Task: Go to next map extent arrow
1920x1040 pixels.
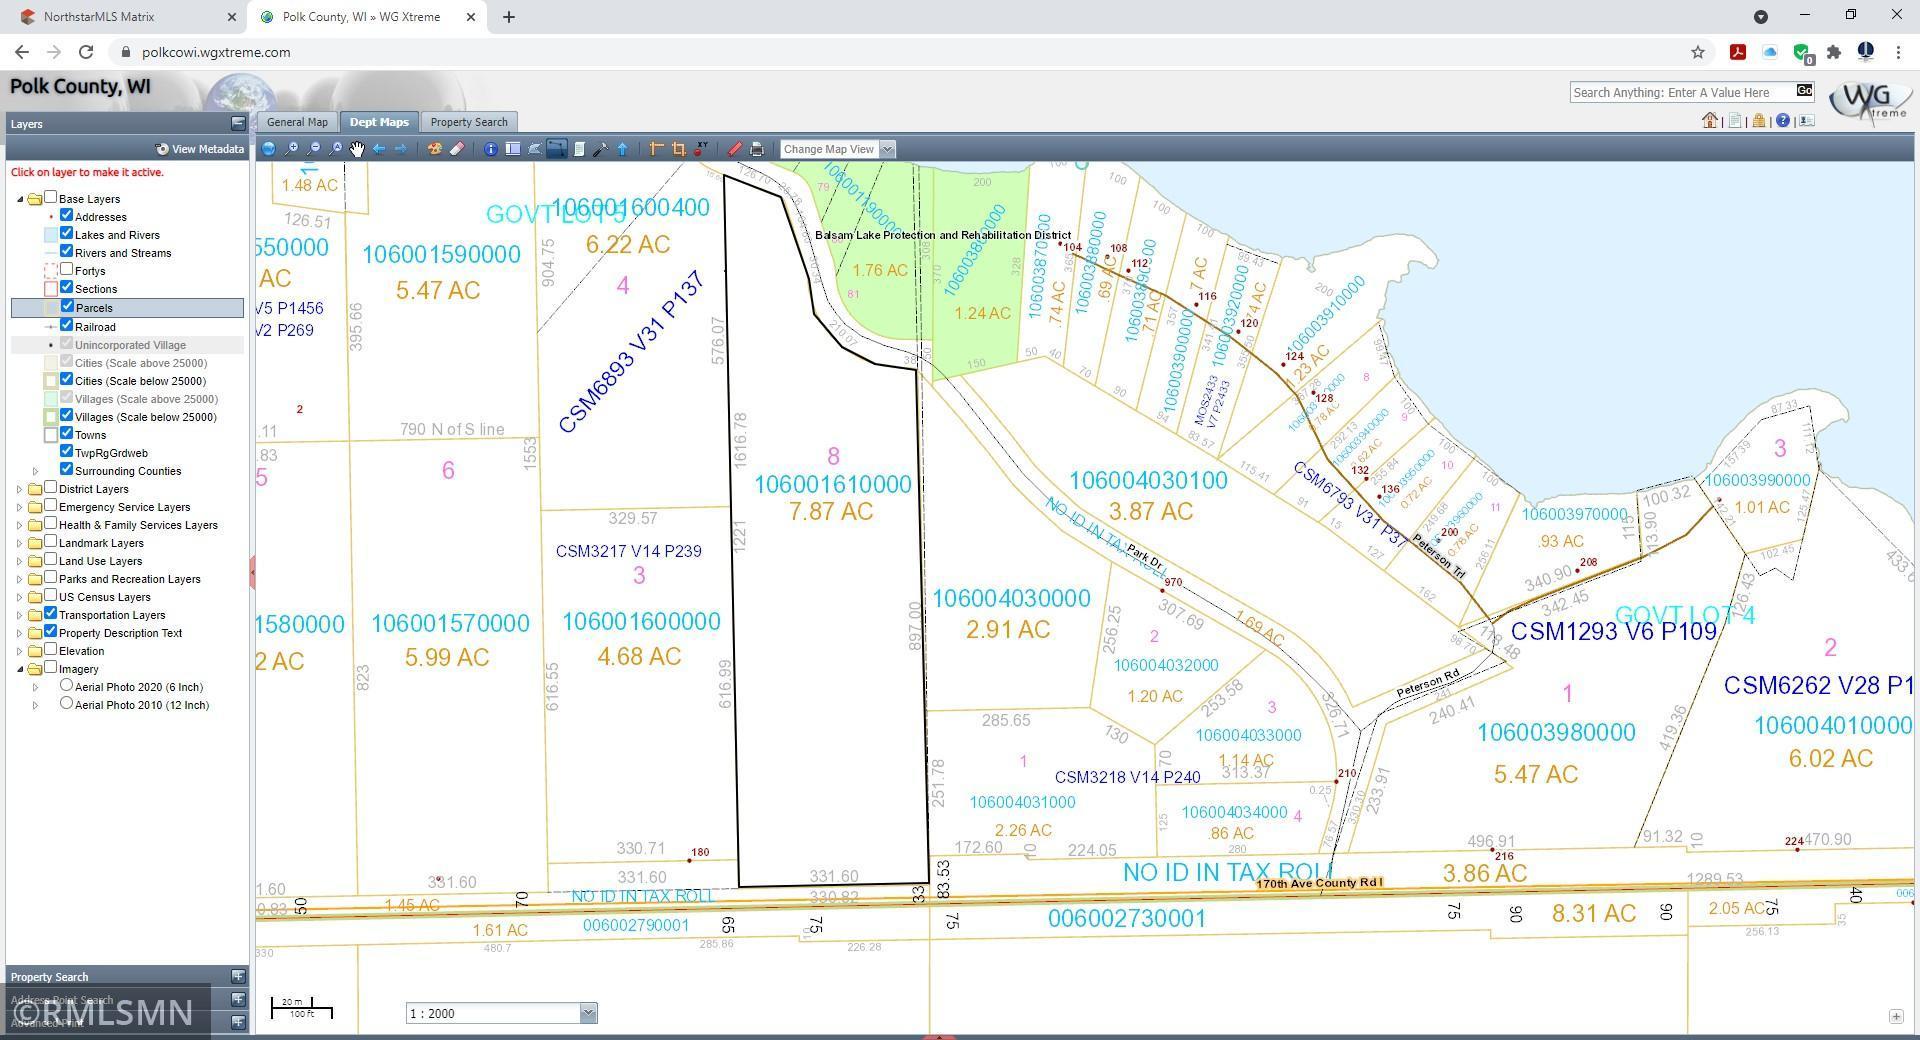Action: click(401, 149)
